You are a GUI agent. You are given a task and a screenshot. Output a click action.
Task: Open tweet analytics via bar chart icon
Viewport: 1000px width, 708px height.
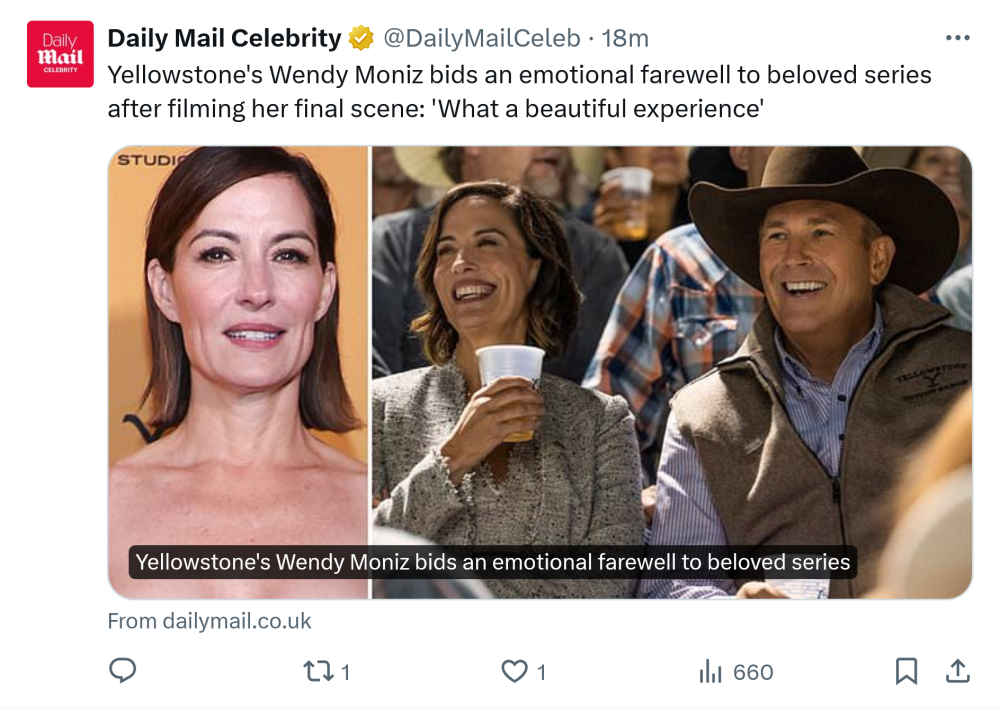point(710,672)
